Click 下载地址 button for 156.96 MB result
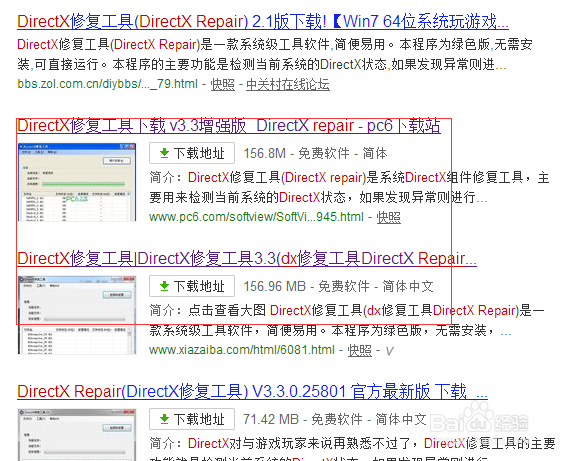 pos(192,286)
